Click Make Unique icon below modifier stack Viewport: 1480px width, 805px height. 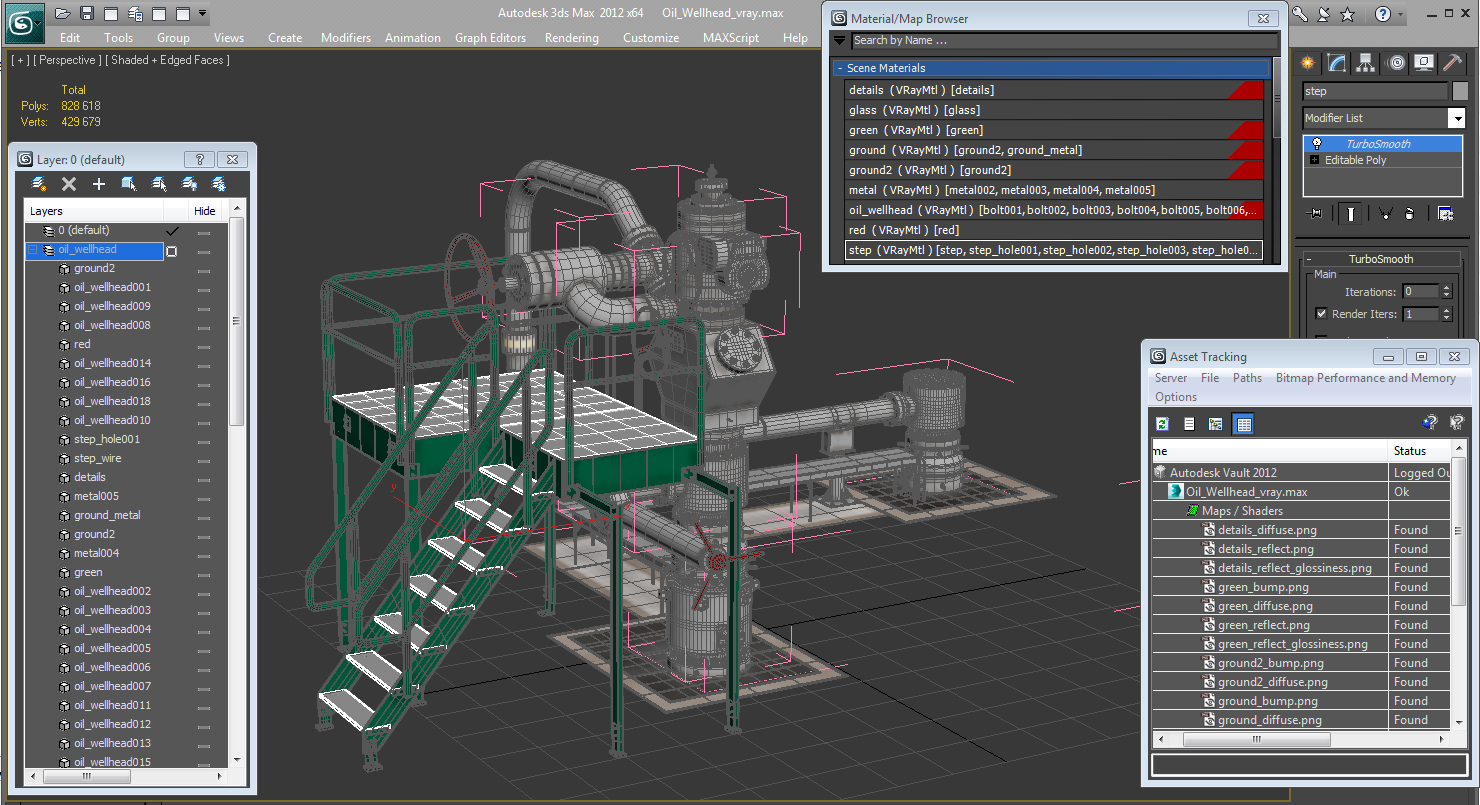[x=1386, y=213]
